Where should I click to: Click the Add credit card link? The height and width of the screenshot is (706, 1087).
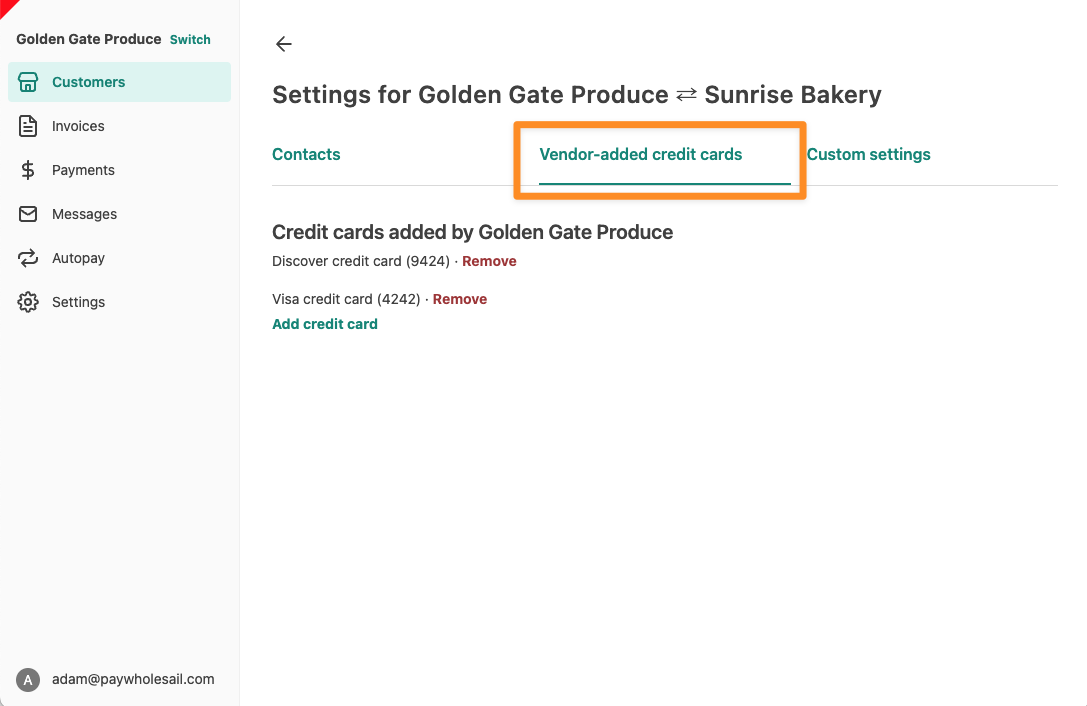point(324,324)
